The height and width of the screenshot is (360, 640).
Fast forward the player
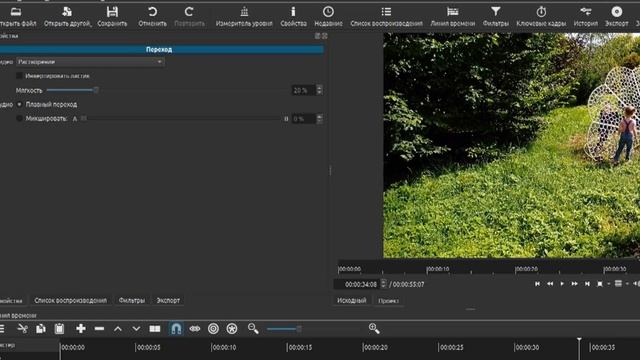(x=574, y=284)
